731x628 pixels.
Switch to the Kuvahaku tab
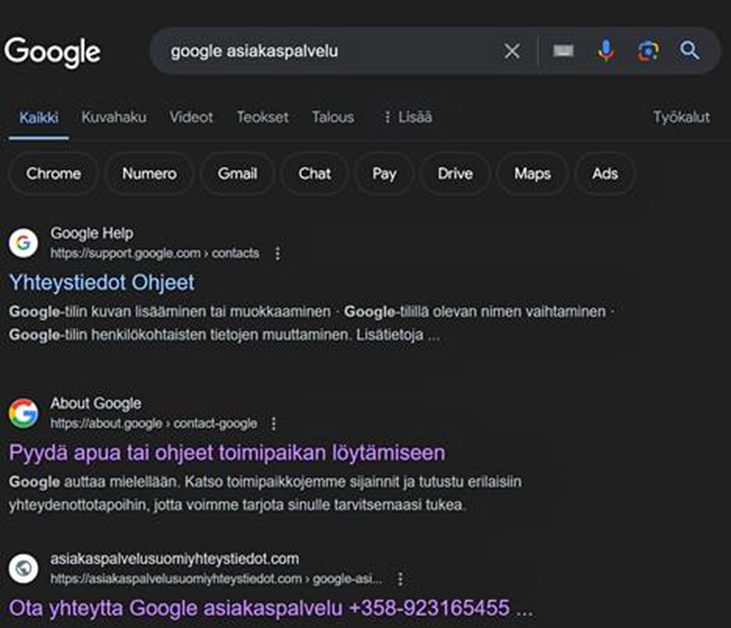[114, 117]
